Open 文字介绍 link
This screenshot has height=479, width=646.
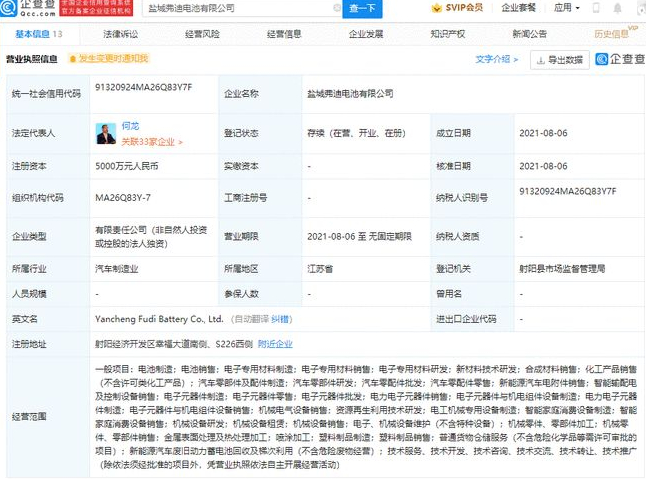(496, 59)
